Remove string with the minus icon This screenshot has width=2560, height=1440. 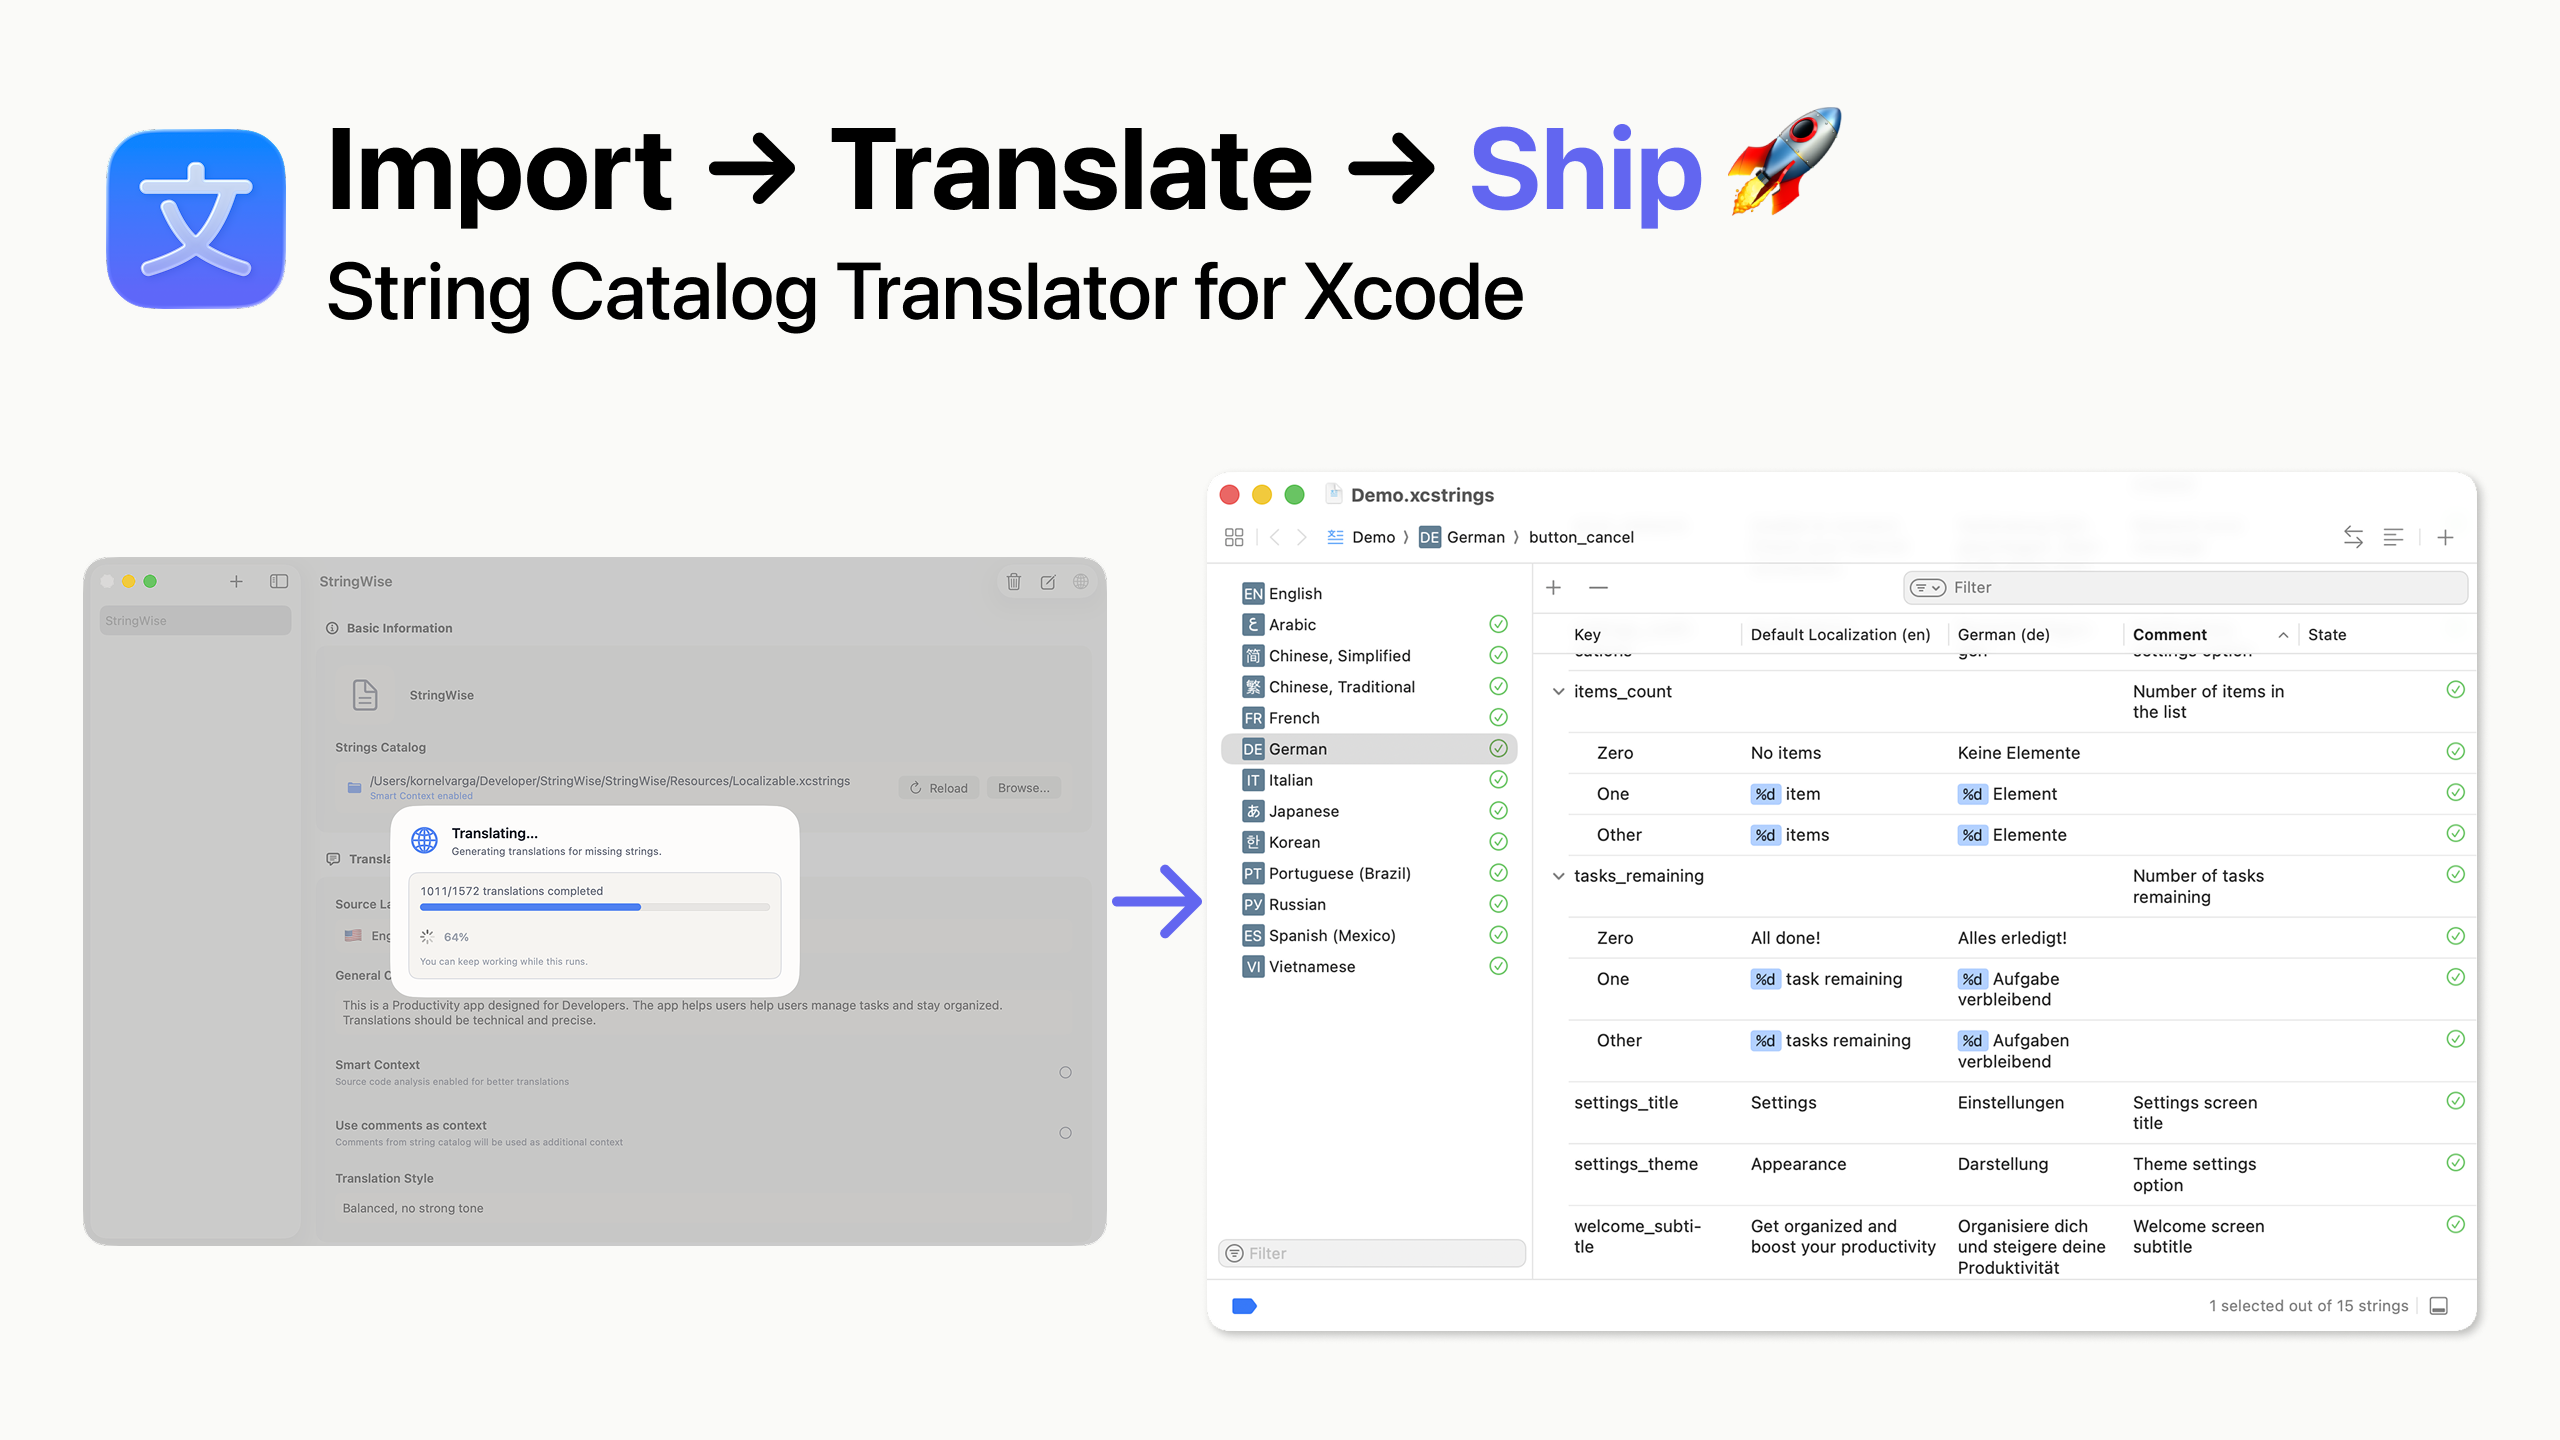click(1598, 587)
